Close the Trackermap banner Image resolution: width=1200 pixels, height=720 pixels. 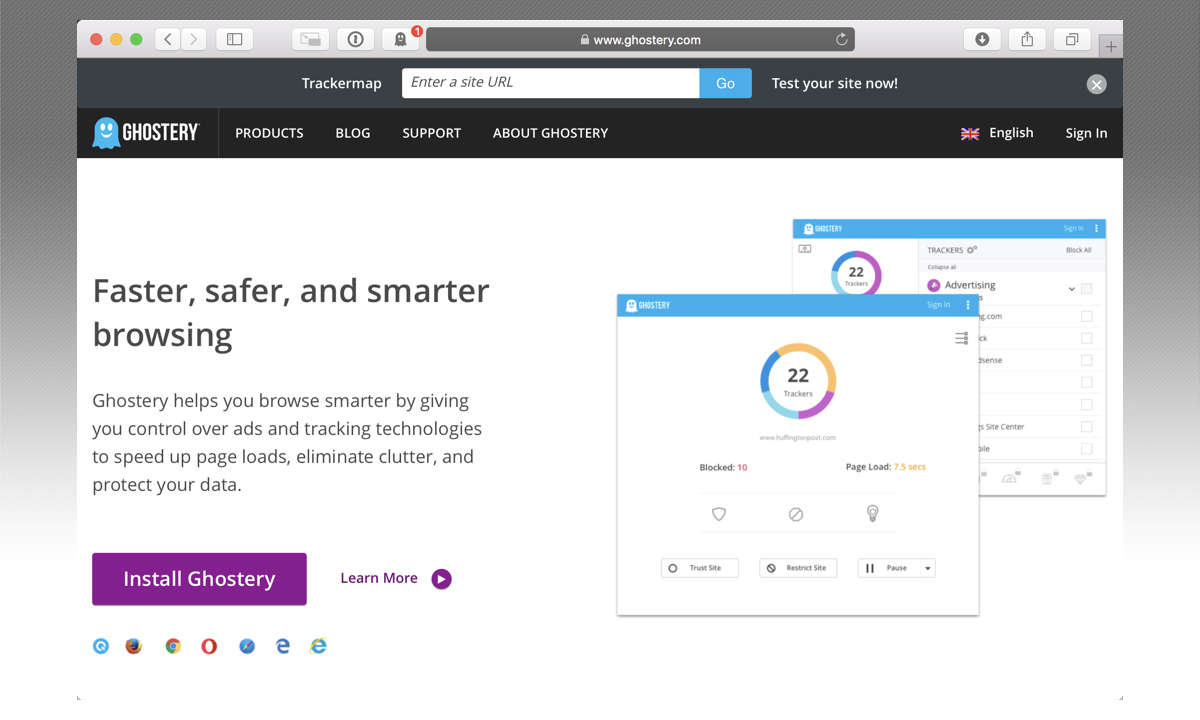point(1097,84)
